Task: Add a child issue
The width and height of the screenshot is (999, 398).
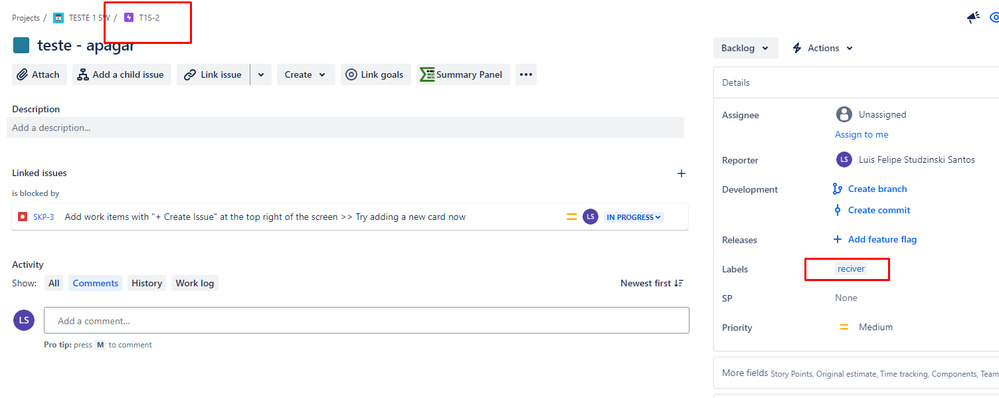Action: pos(121,75)
